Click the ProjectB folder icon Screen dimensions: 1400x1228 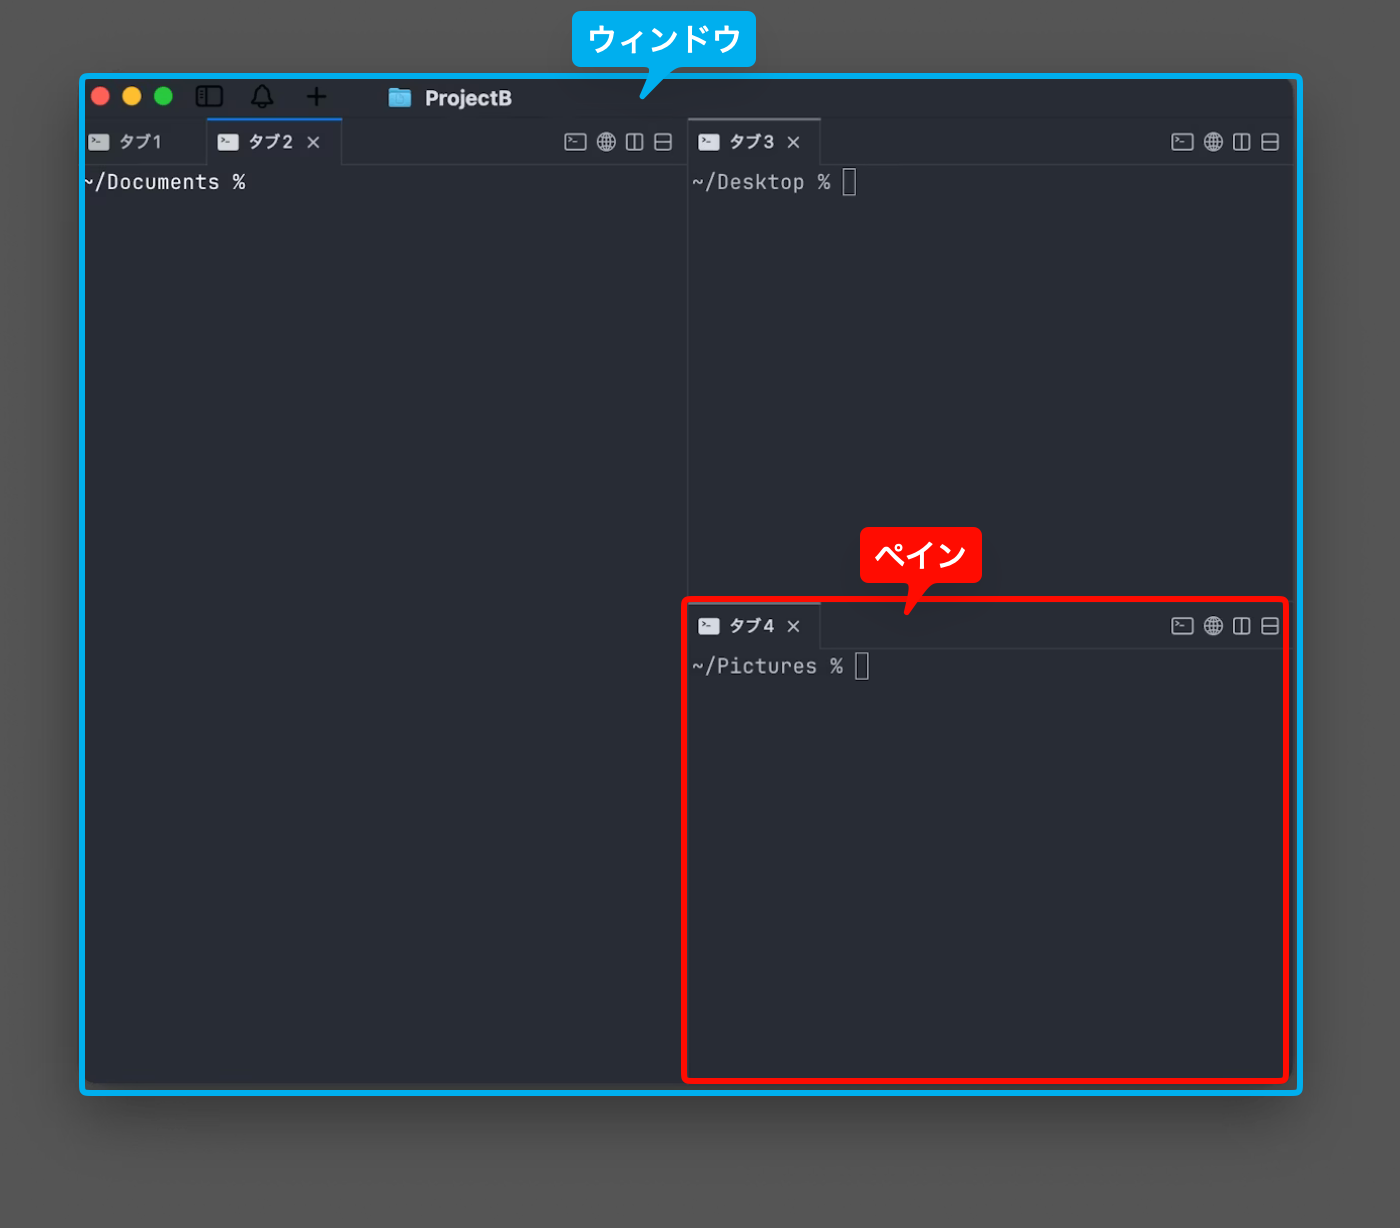pos(400,97)
